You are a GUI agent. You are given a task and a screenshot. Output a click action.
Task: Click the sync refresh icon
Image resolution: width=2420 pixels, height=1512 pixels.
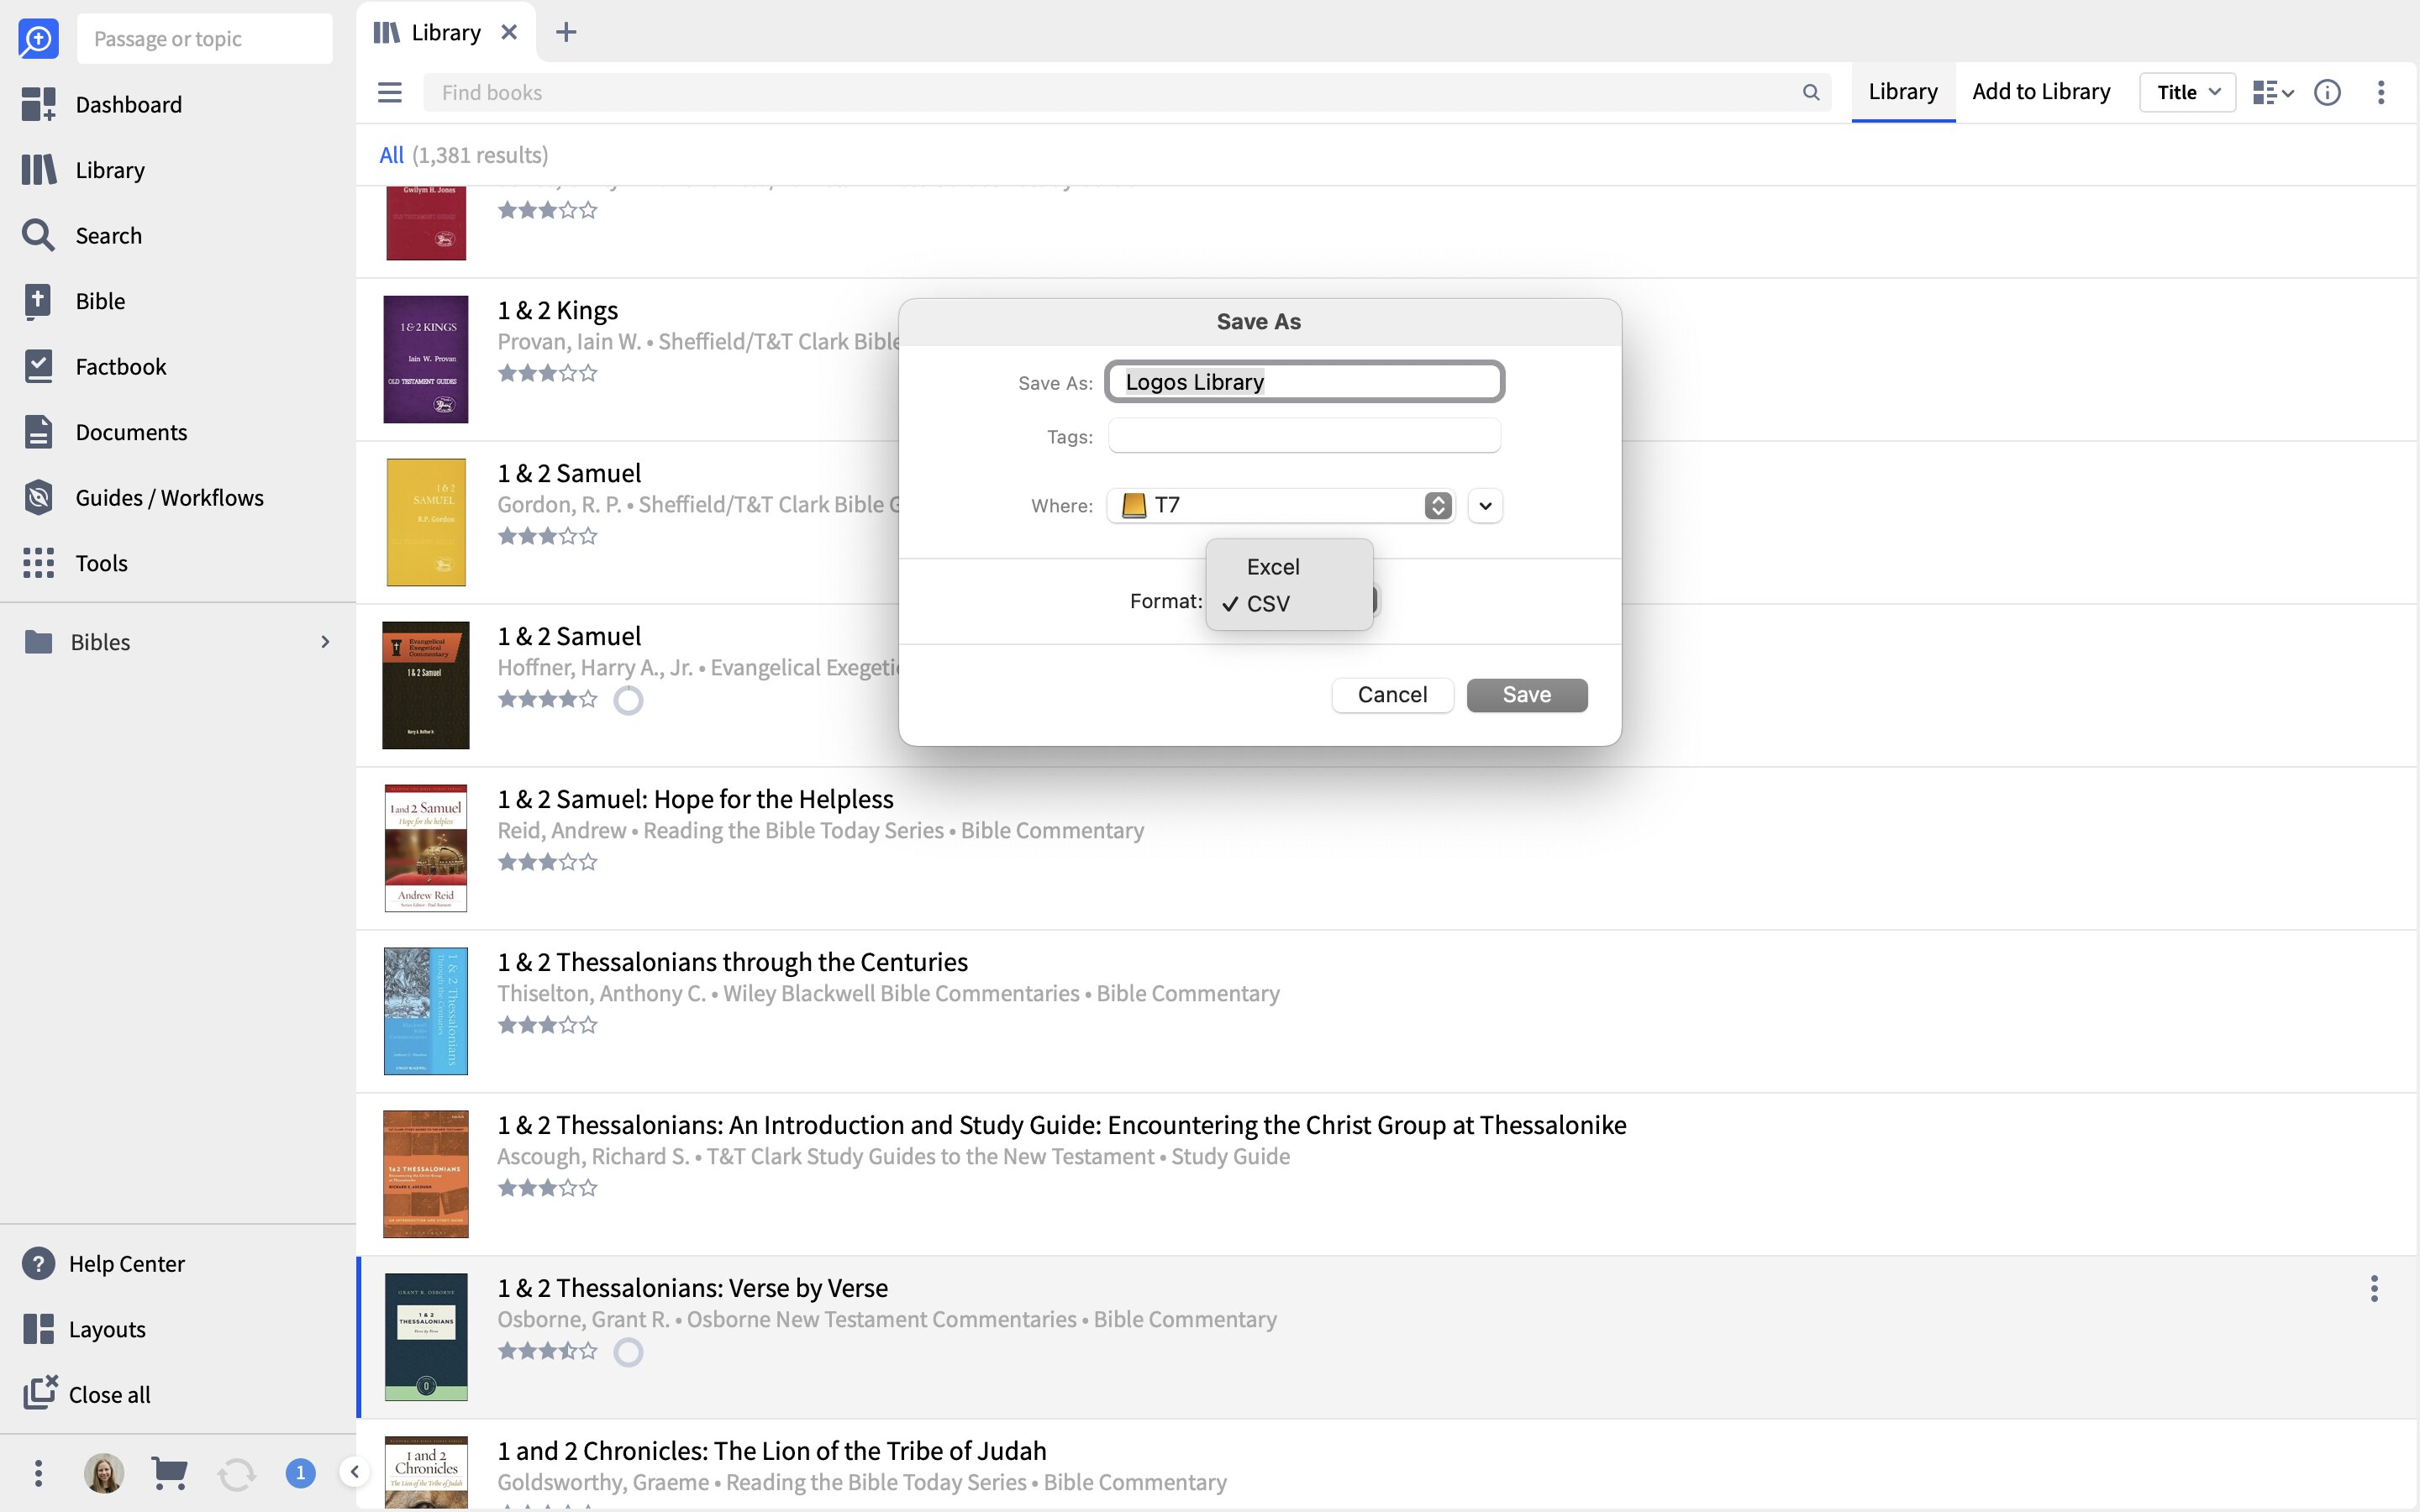pos(237,1473)
